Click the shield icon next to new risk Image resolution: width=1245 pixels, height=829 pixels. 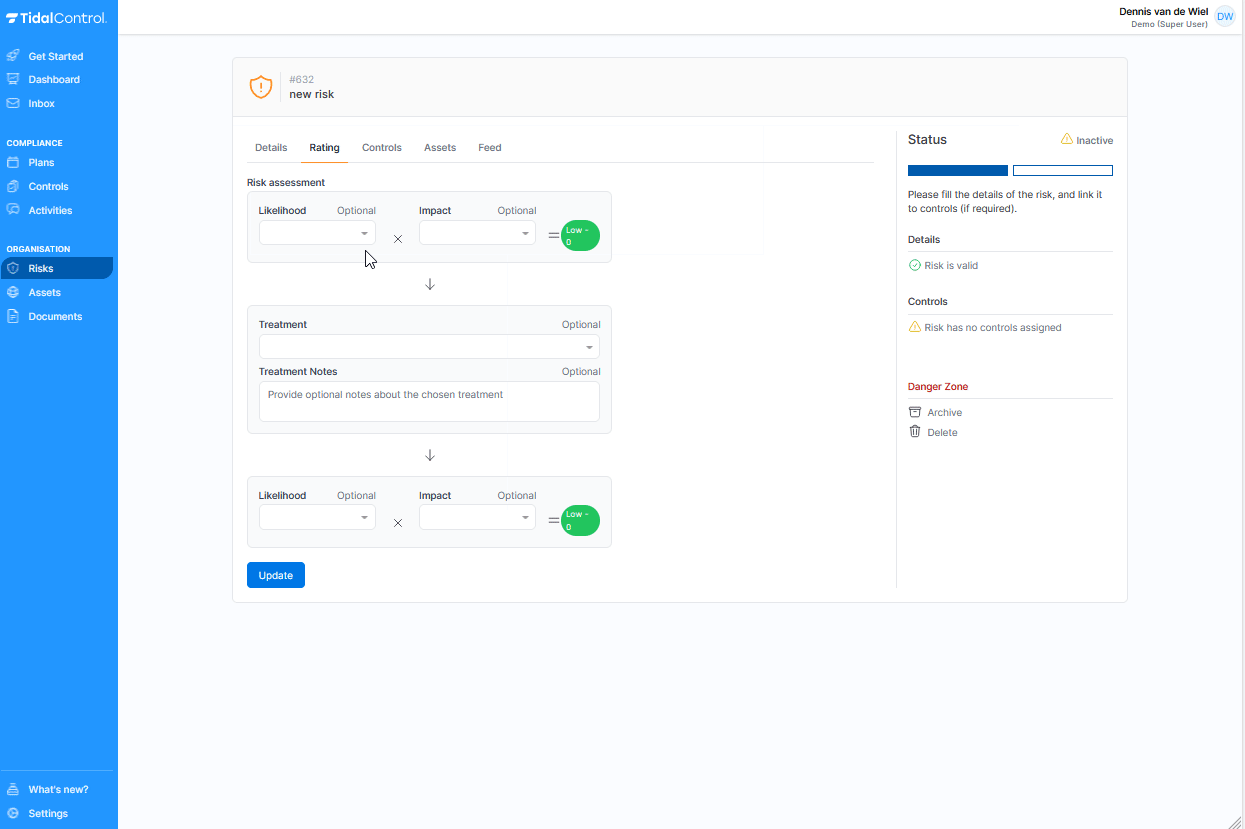[261, 86]
